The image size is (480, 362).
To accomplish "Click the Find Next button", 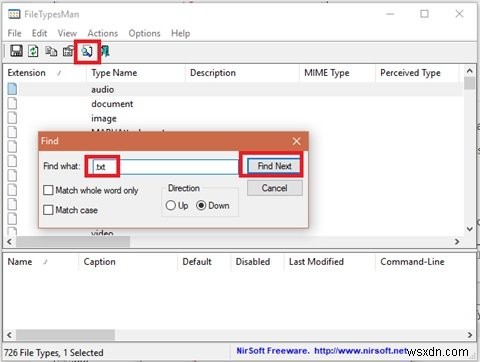I will coord(274,166).
